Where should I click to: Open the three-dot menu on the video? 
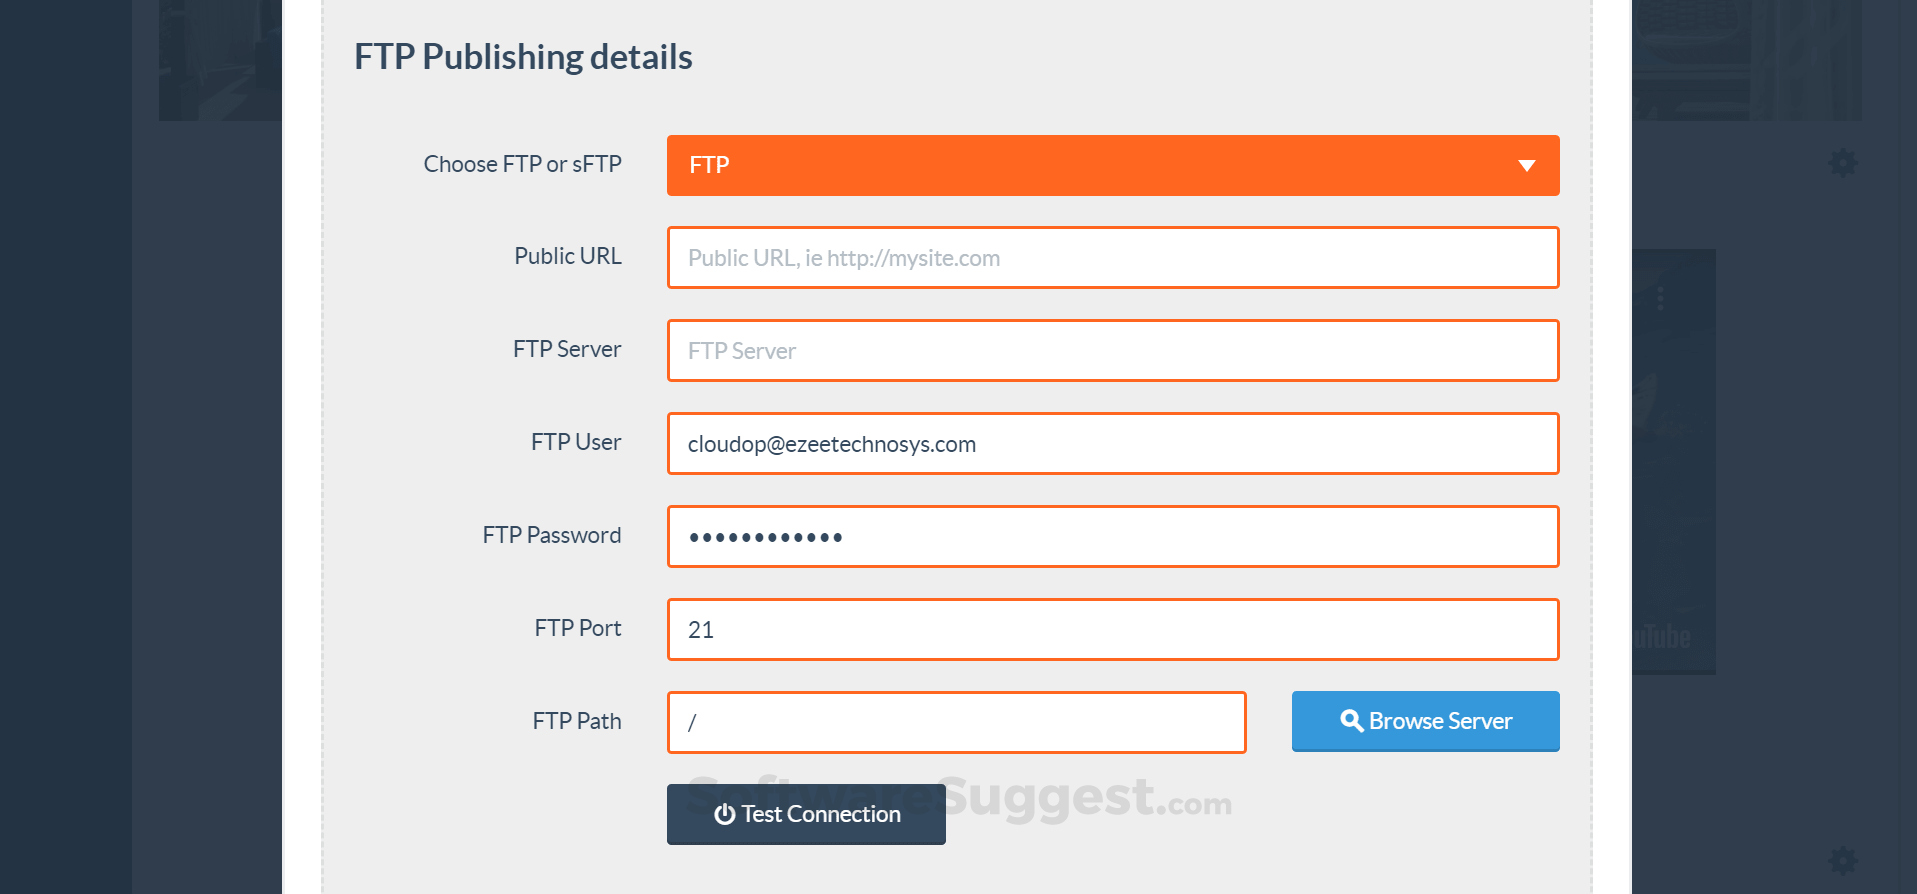(1660, 298)
